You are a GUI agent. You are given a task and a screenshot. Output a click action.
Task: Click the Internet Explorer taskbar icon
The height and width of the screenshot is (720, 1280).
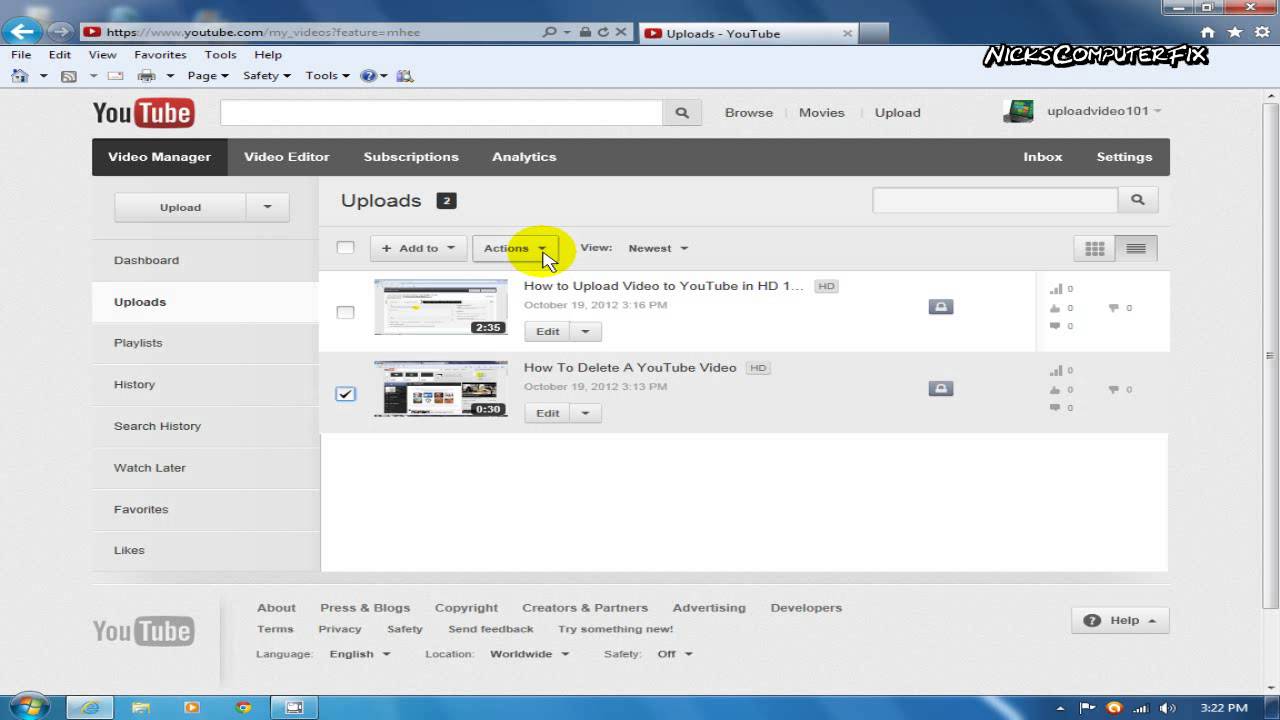(91, 707)
